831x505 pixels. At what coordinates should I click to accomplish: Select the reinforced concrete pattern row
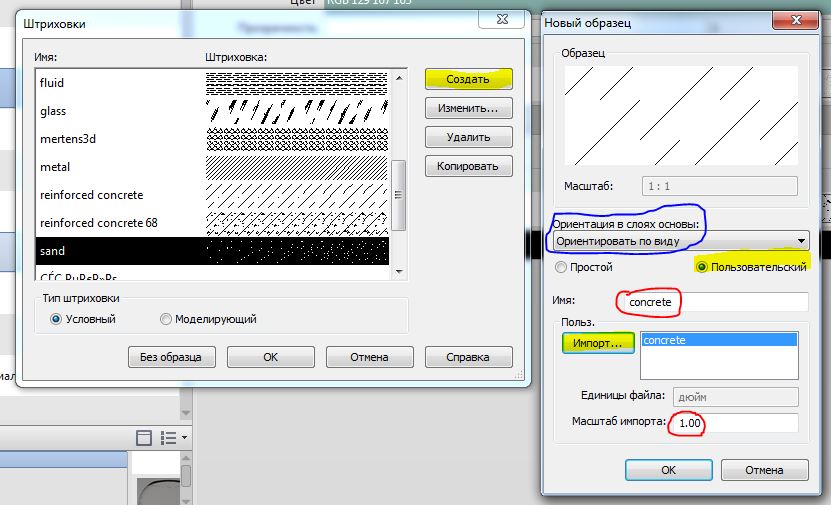pyautogui.click(x=212, y=195)
